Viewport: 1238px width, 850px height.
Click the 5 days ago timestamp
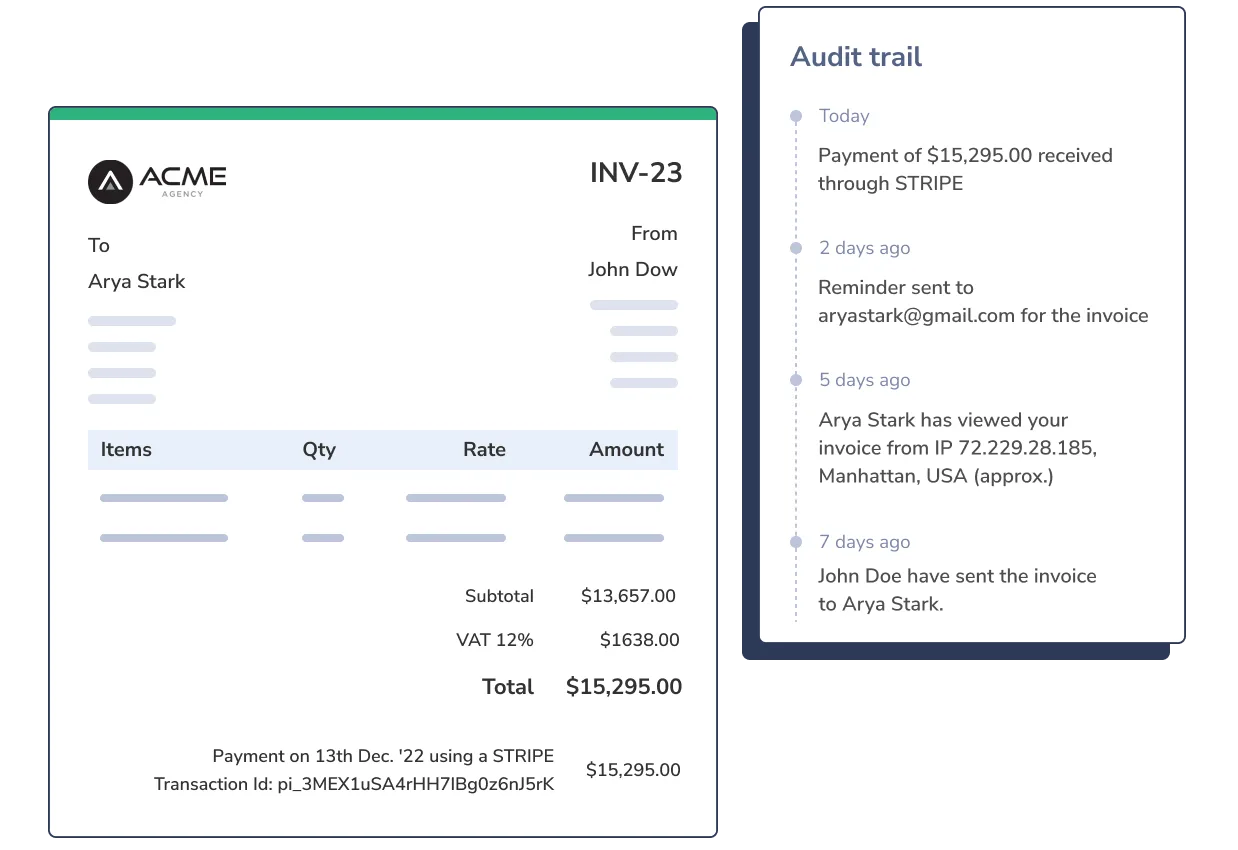864,380
